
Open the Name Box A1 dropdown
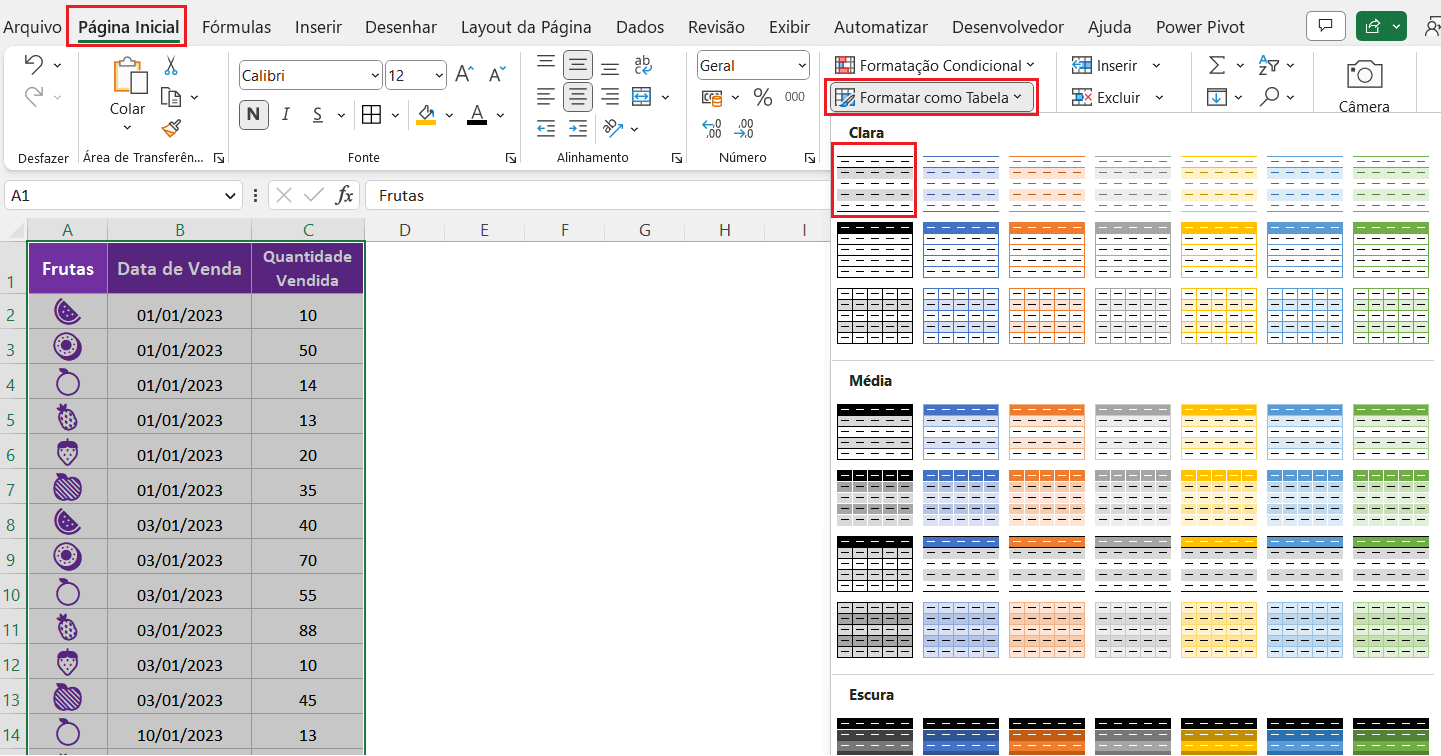(231, 196)
